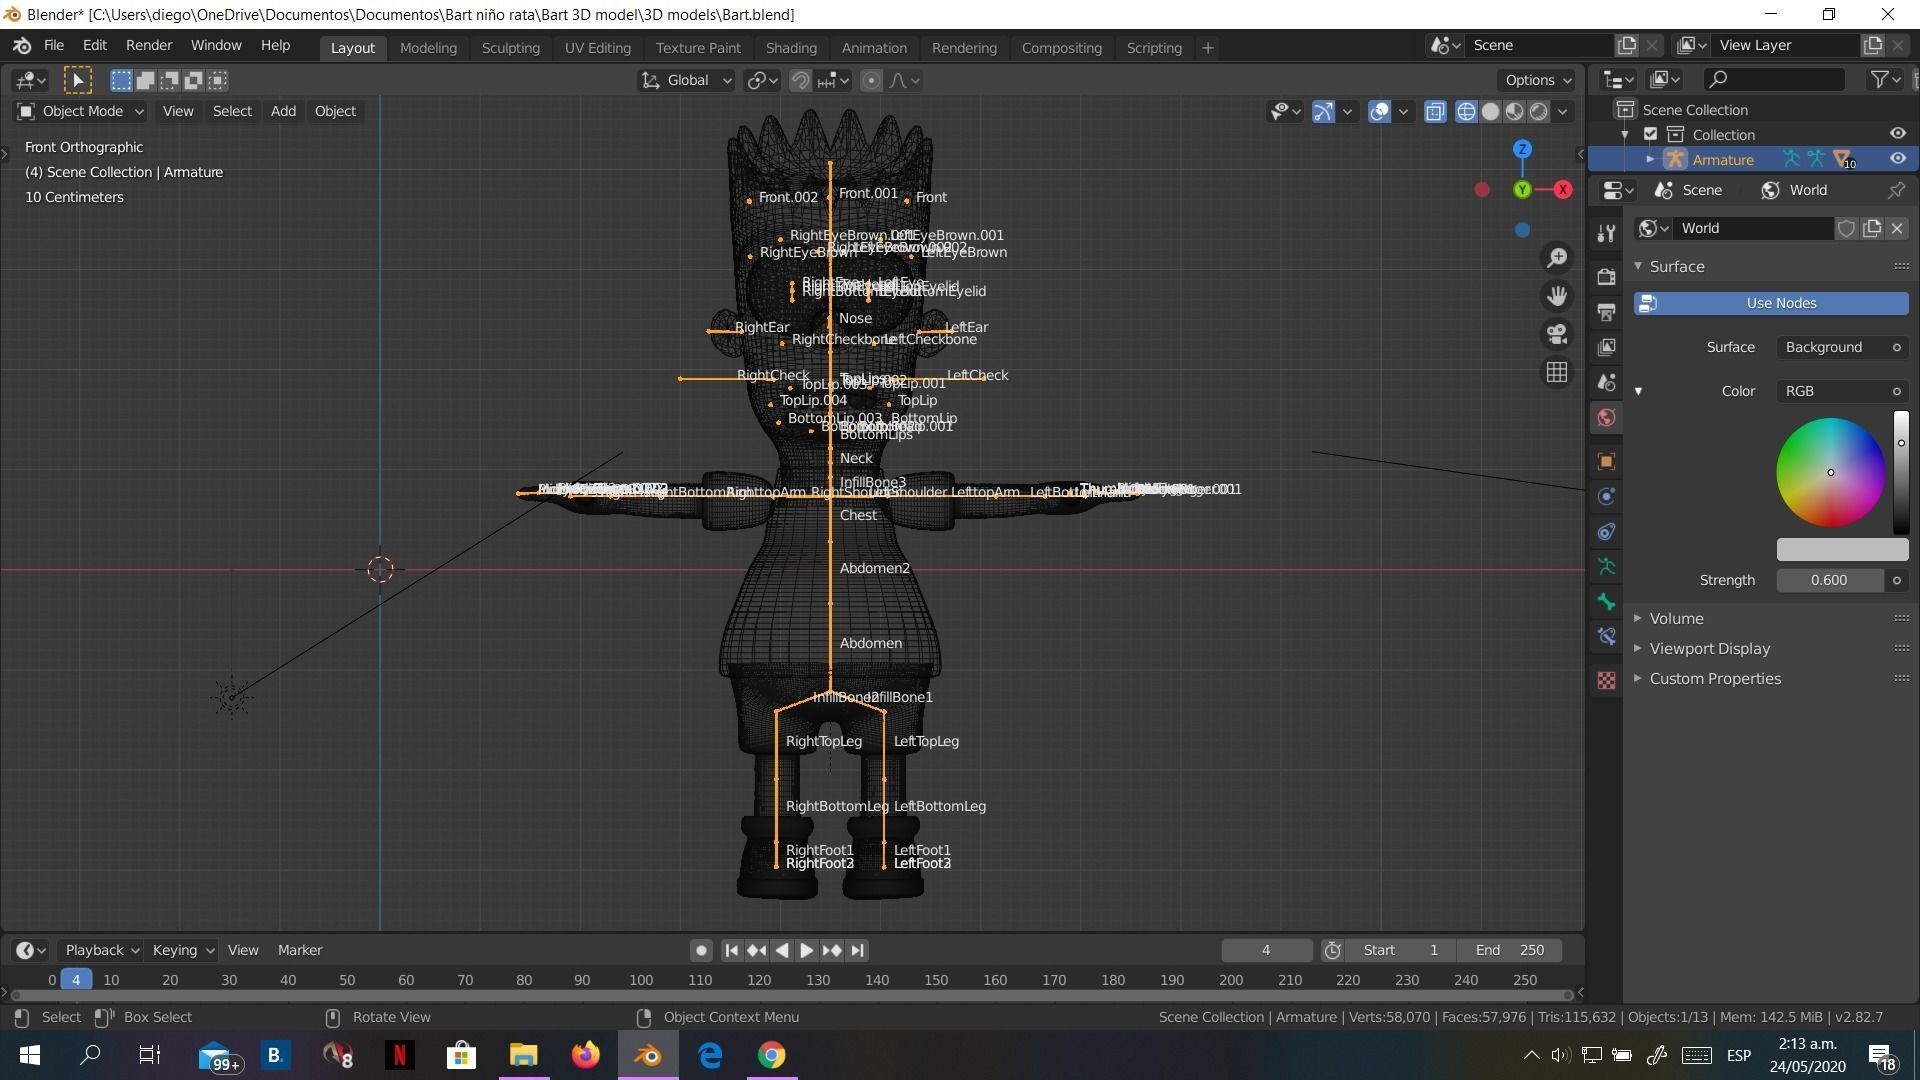This screenshot has height=1080, width=1920.
Task: Select the Tweak select box tool icon
Action: tap(78, 80)
